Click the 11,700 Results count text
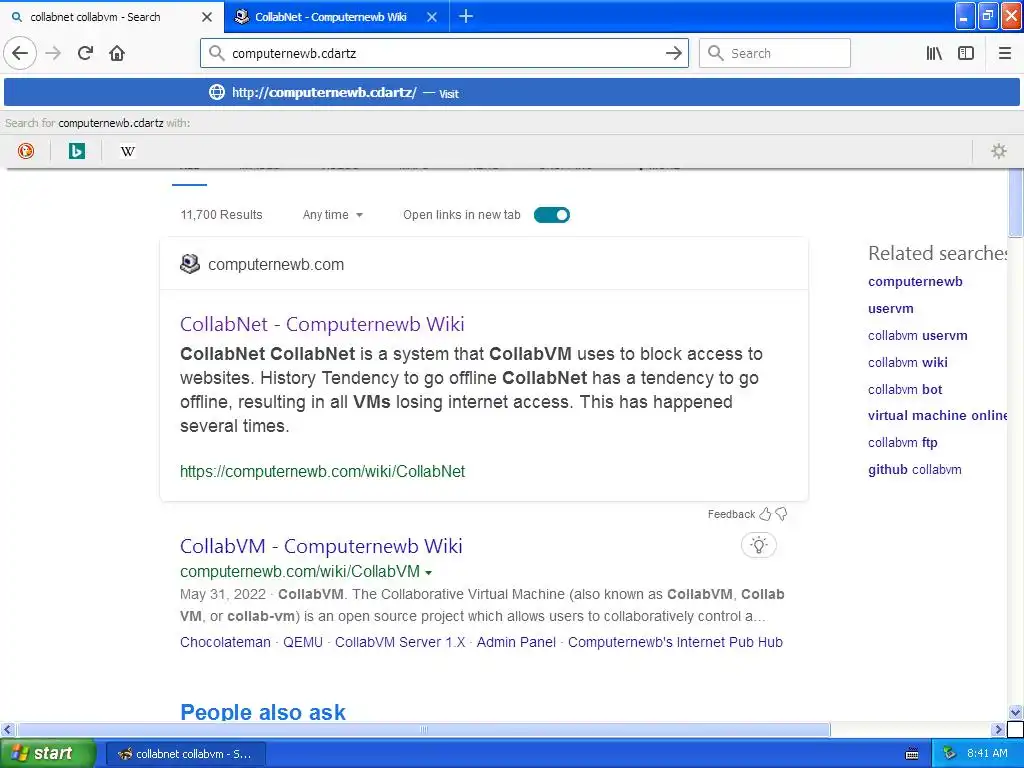The width and height of the screenshot is (1024, 768). 221,215
